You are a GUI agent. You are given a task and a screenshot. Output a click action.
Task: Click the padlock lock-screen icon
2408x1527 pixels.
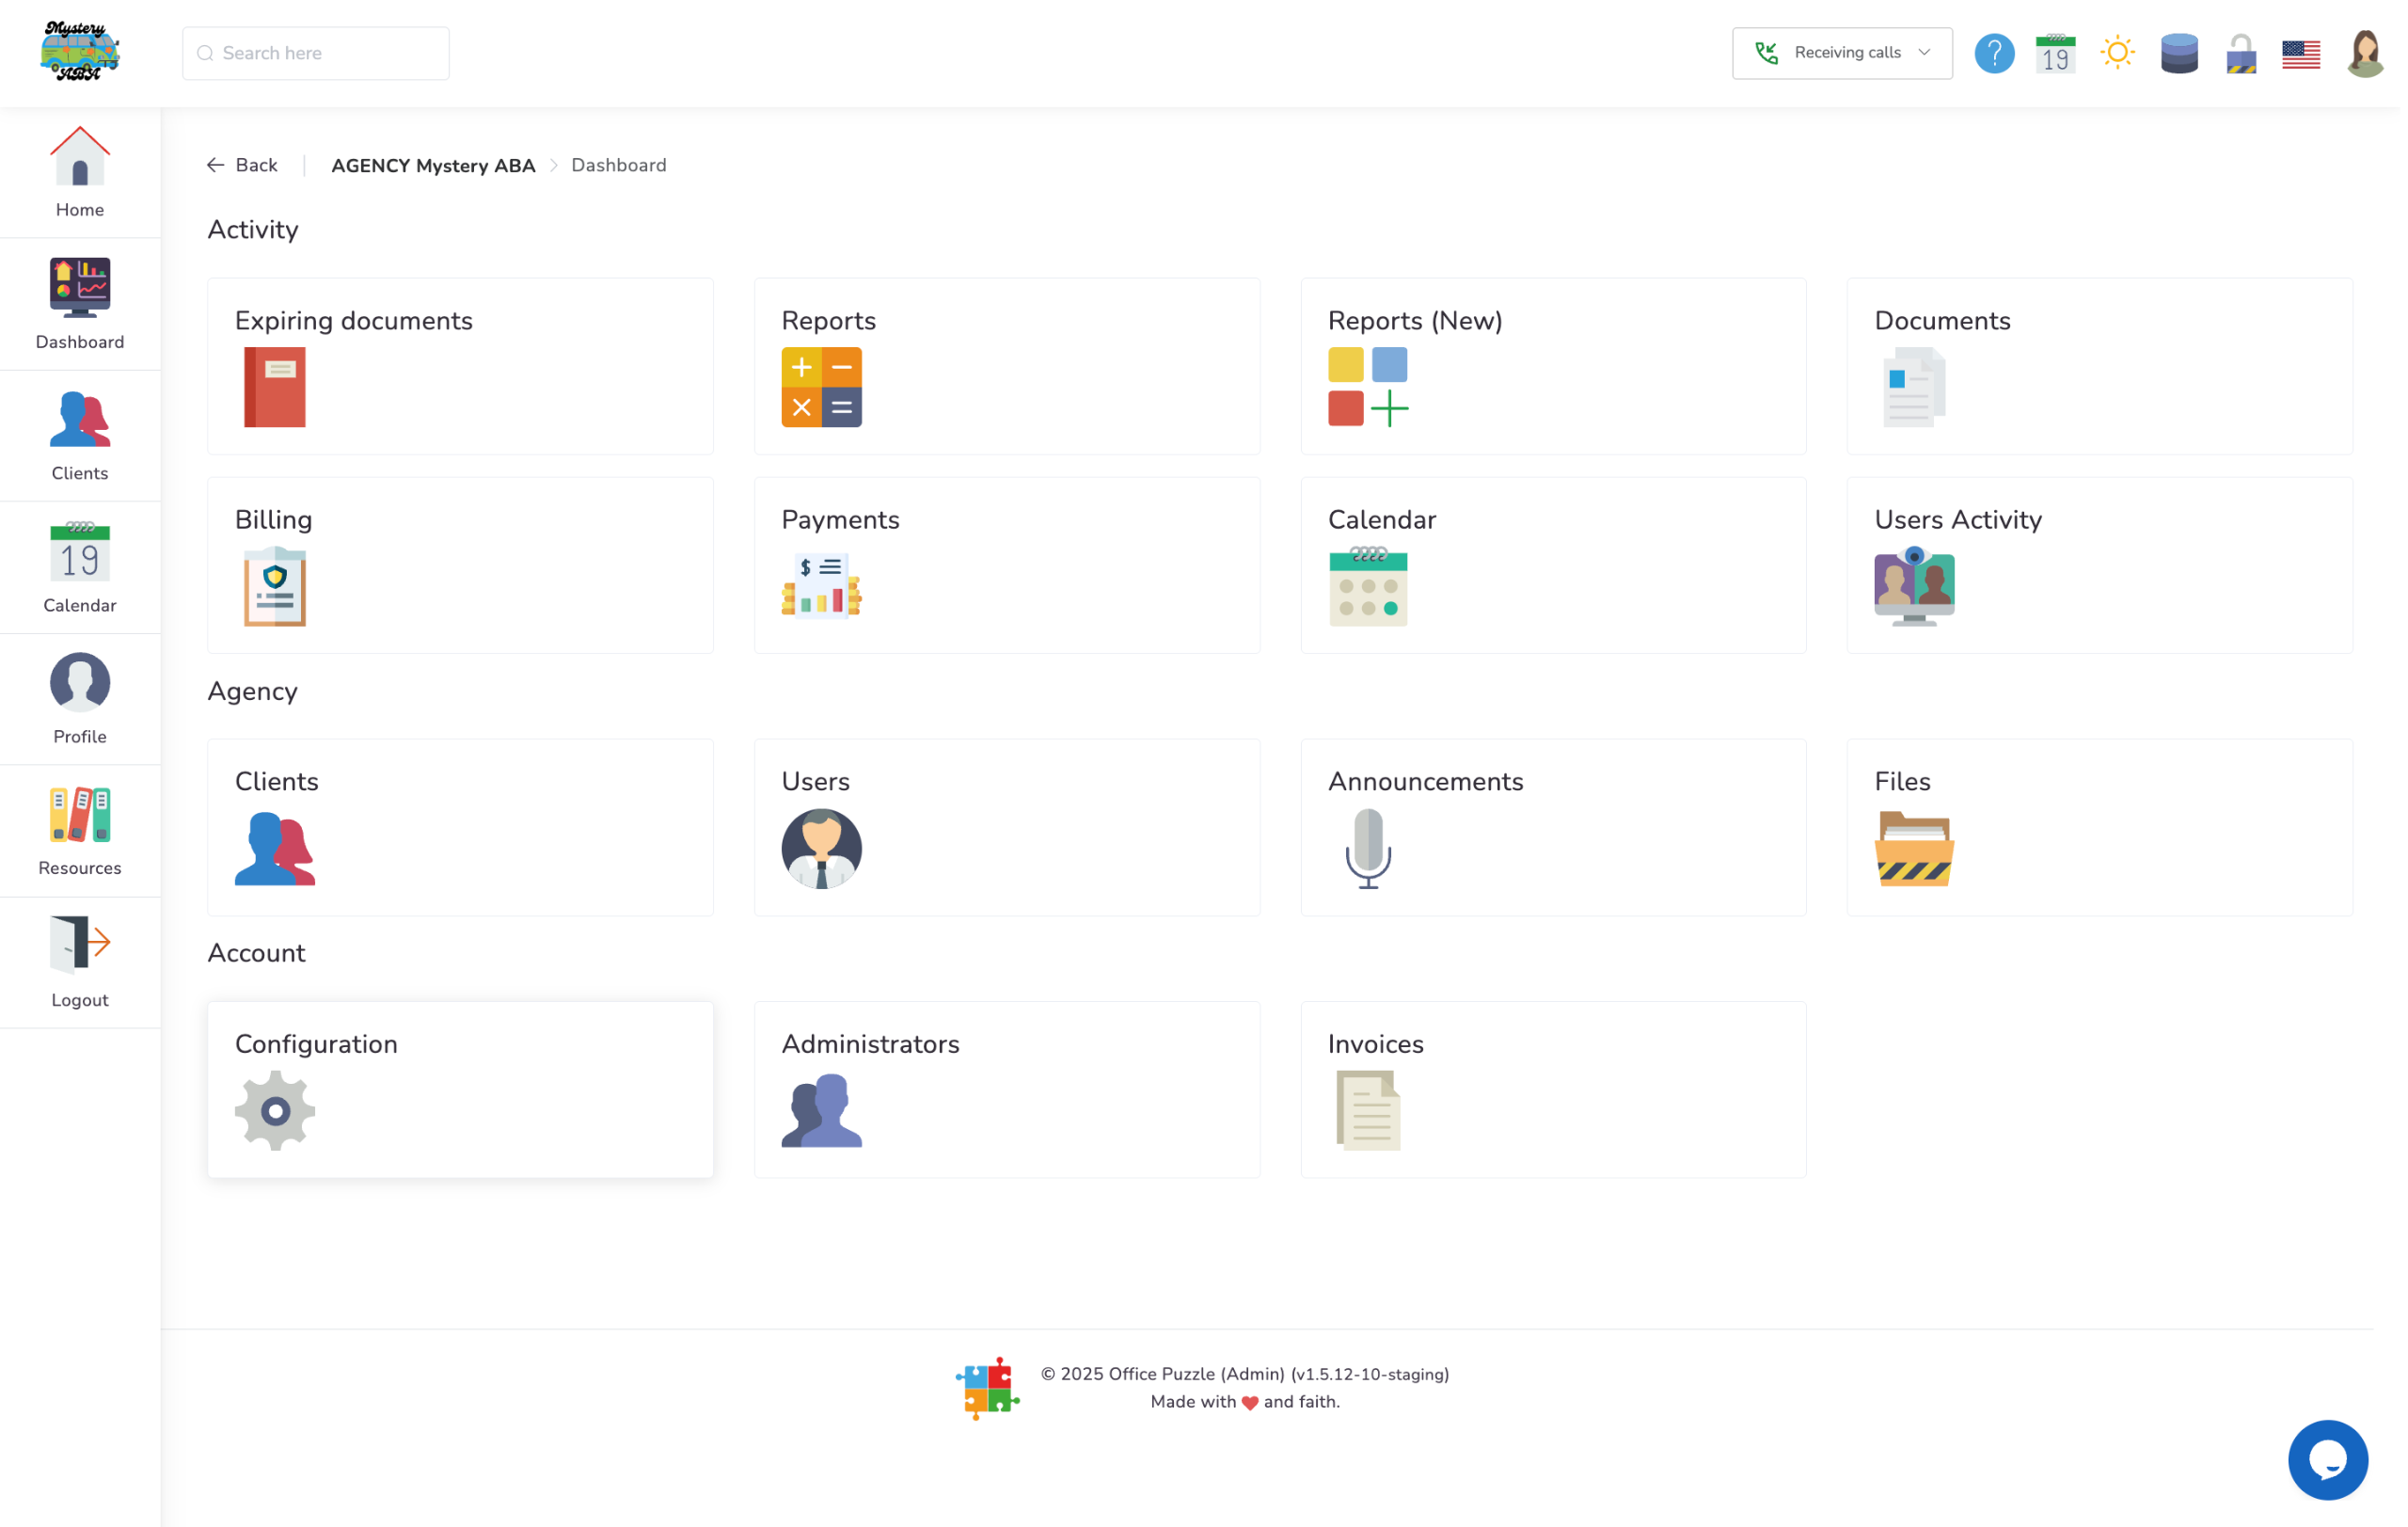tap(2241, 53)
